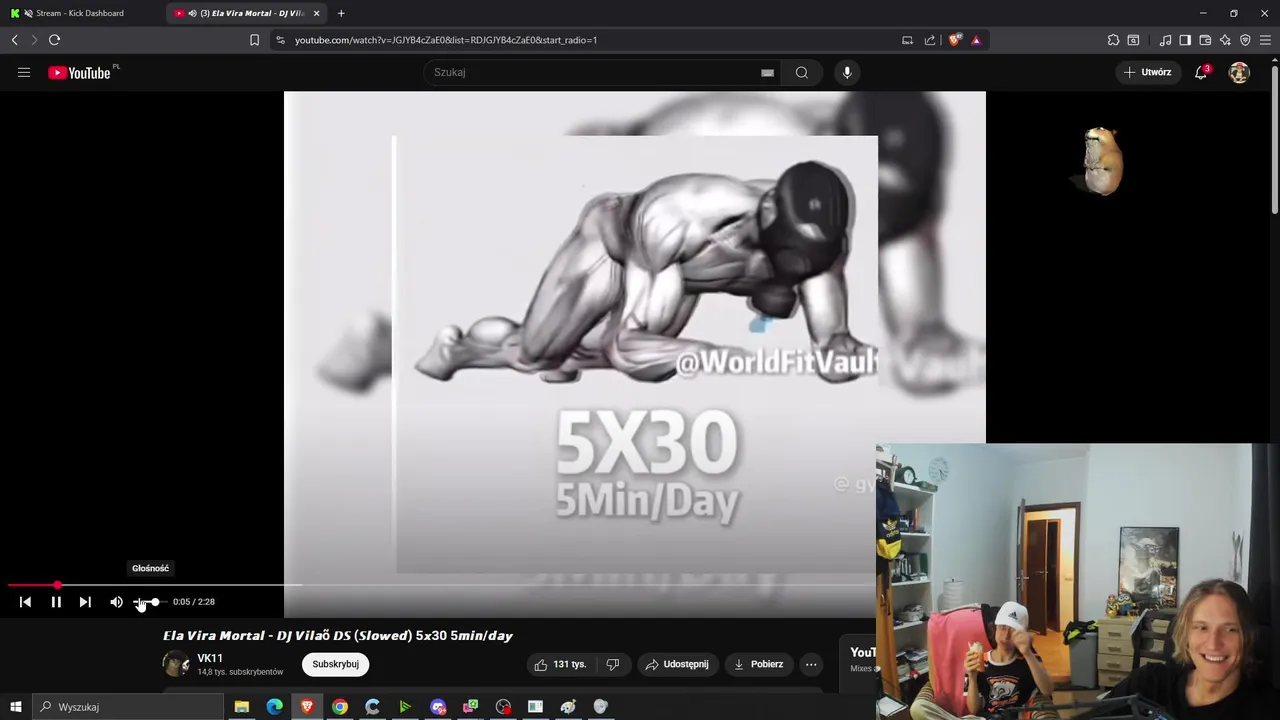Open YouTube notifications bell
Viewport: 1280px width, 720px height.
click(1201, 72)
